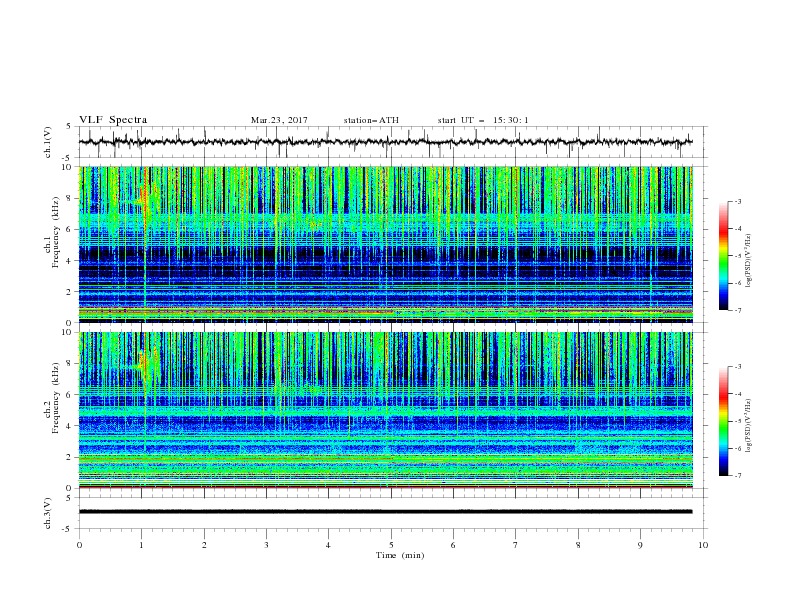
Task: Click the ch.2 spectrogram panel
Action: [385, 410]
